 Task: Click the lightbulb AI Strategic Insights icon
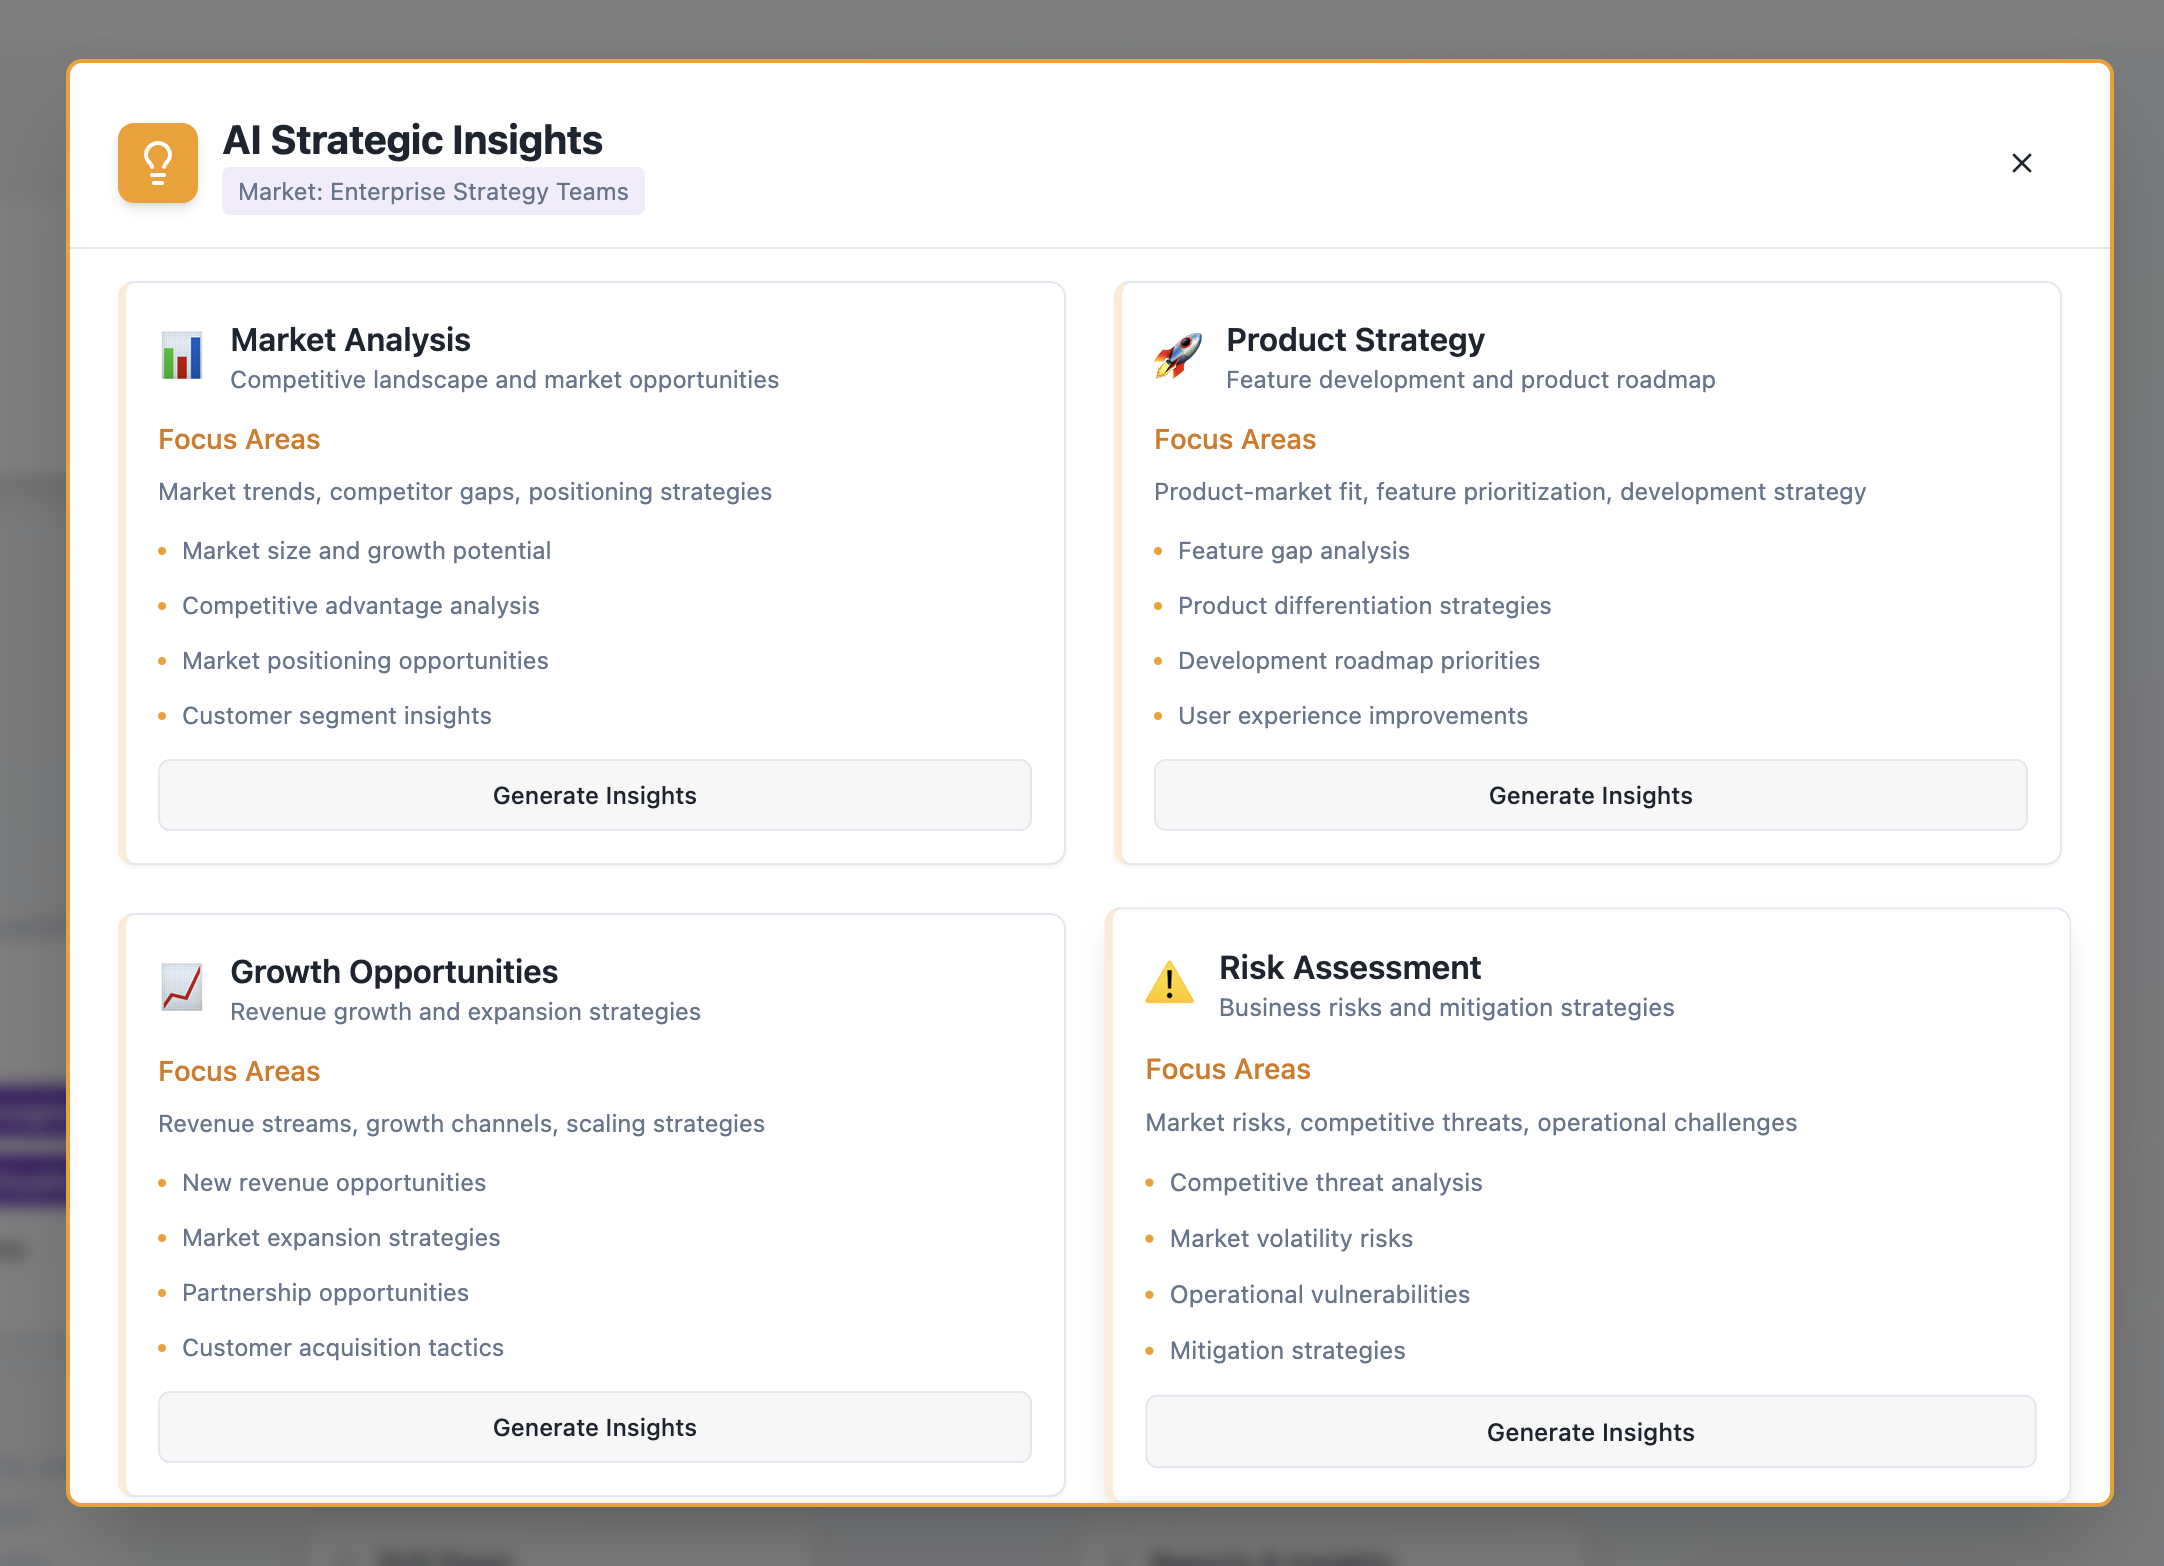157,163
